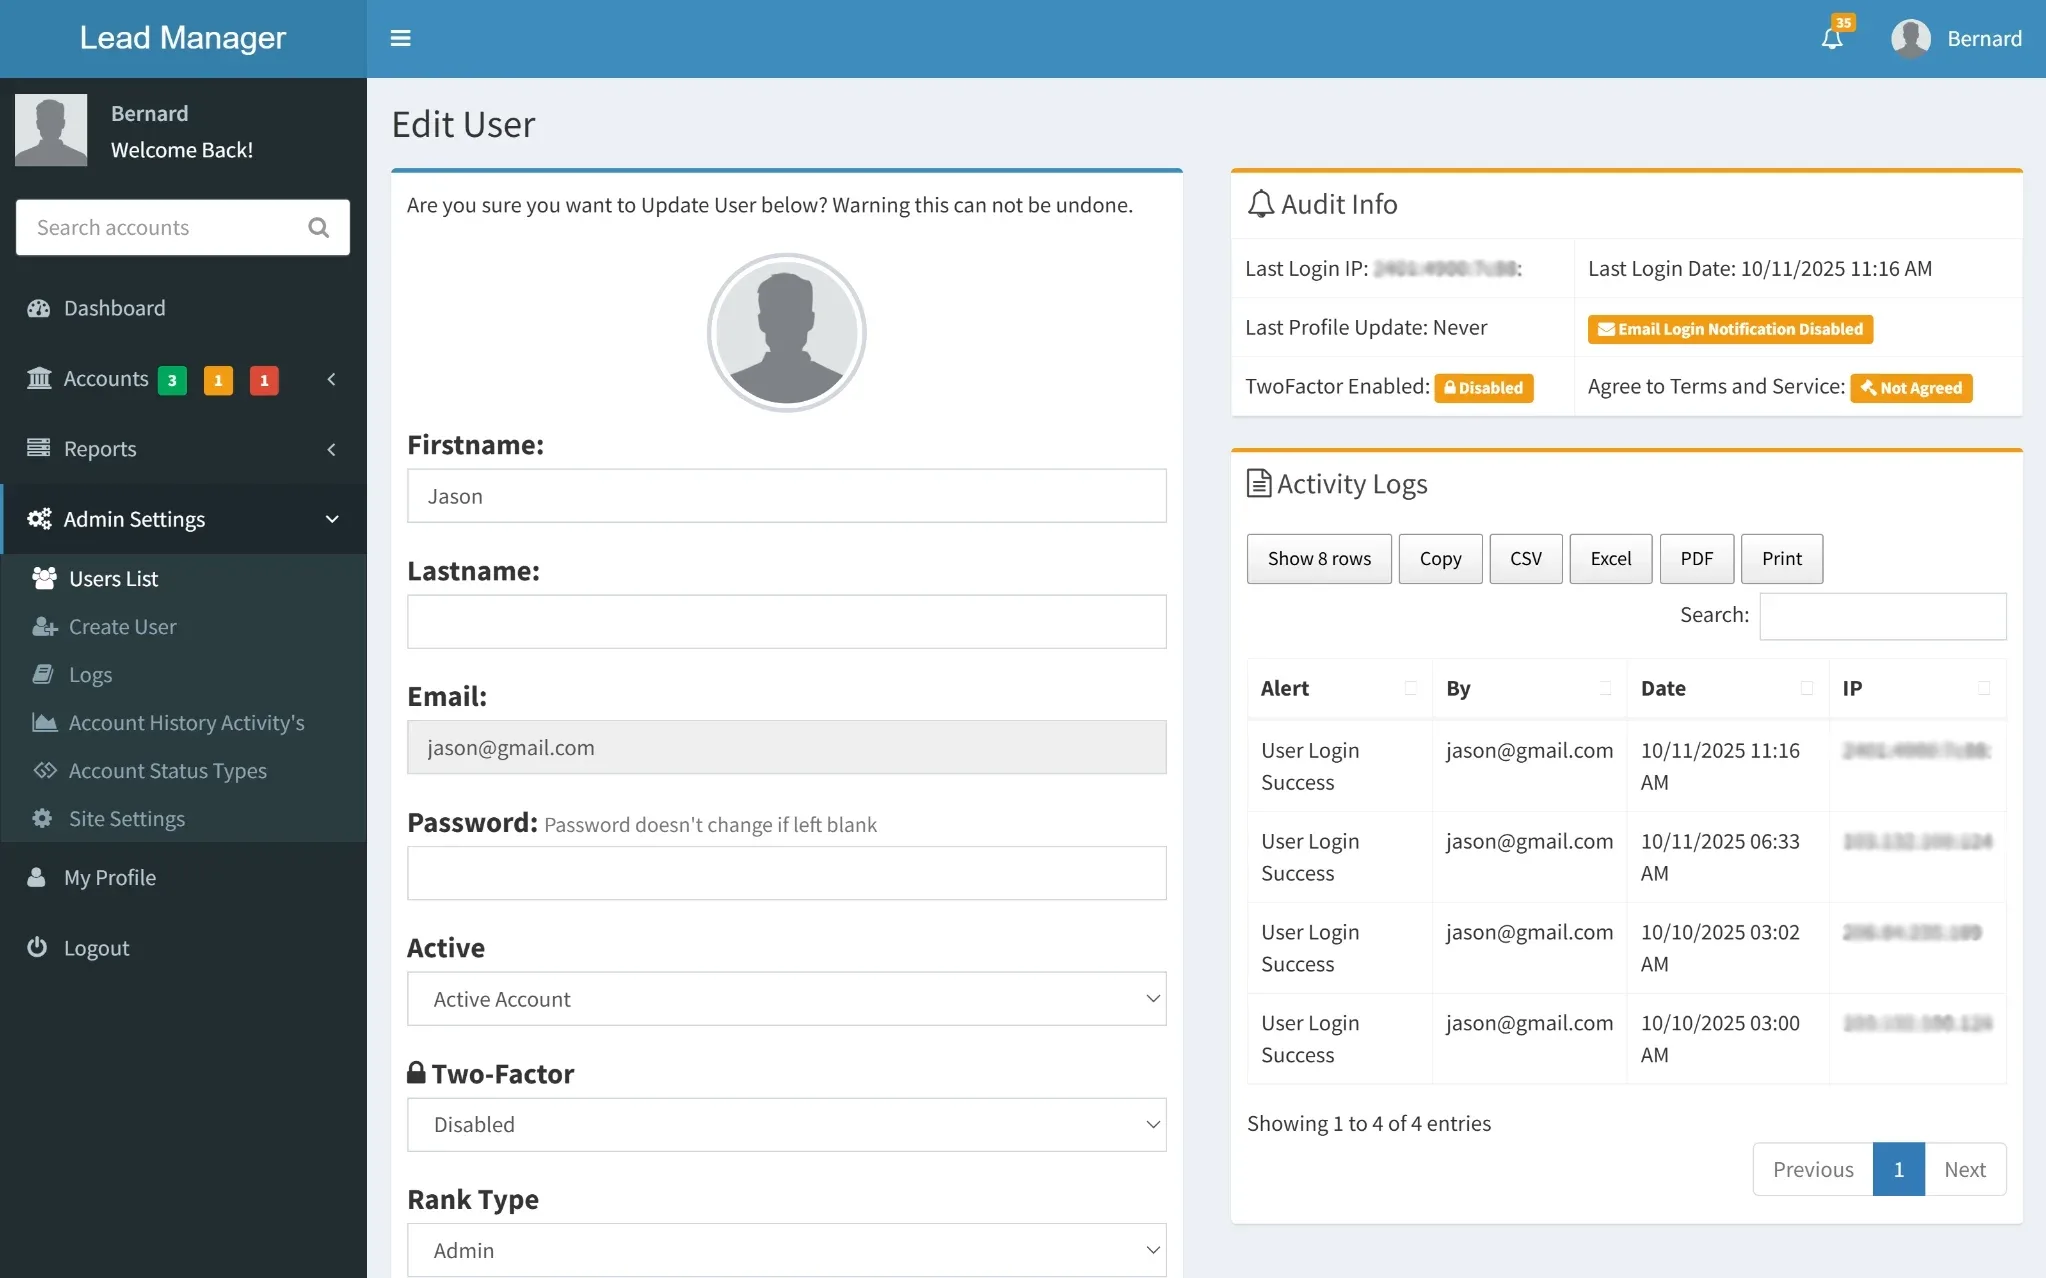Open the Active Account dropdown
The width and height of the screenshot is (2046, 1278).
pos(786,999)
